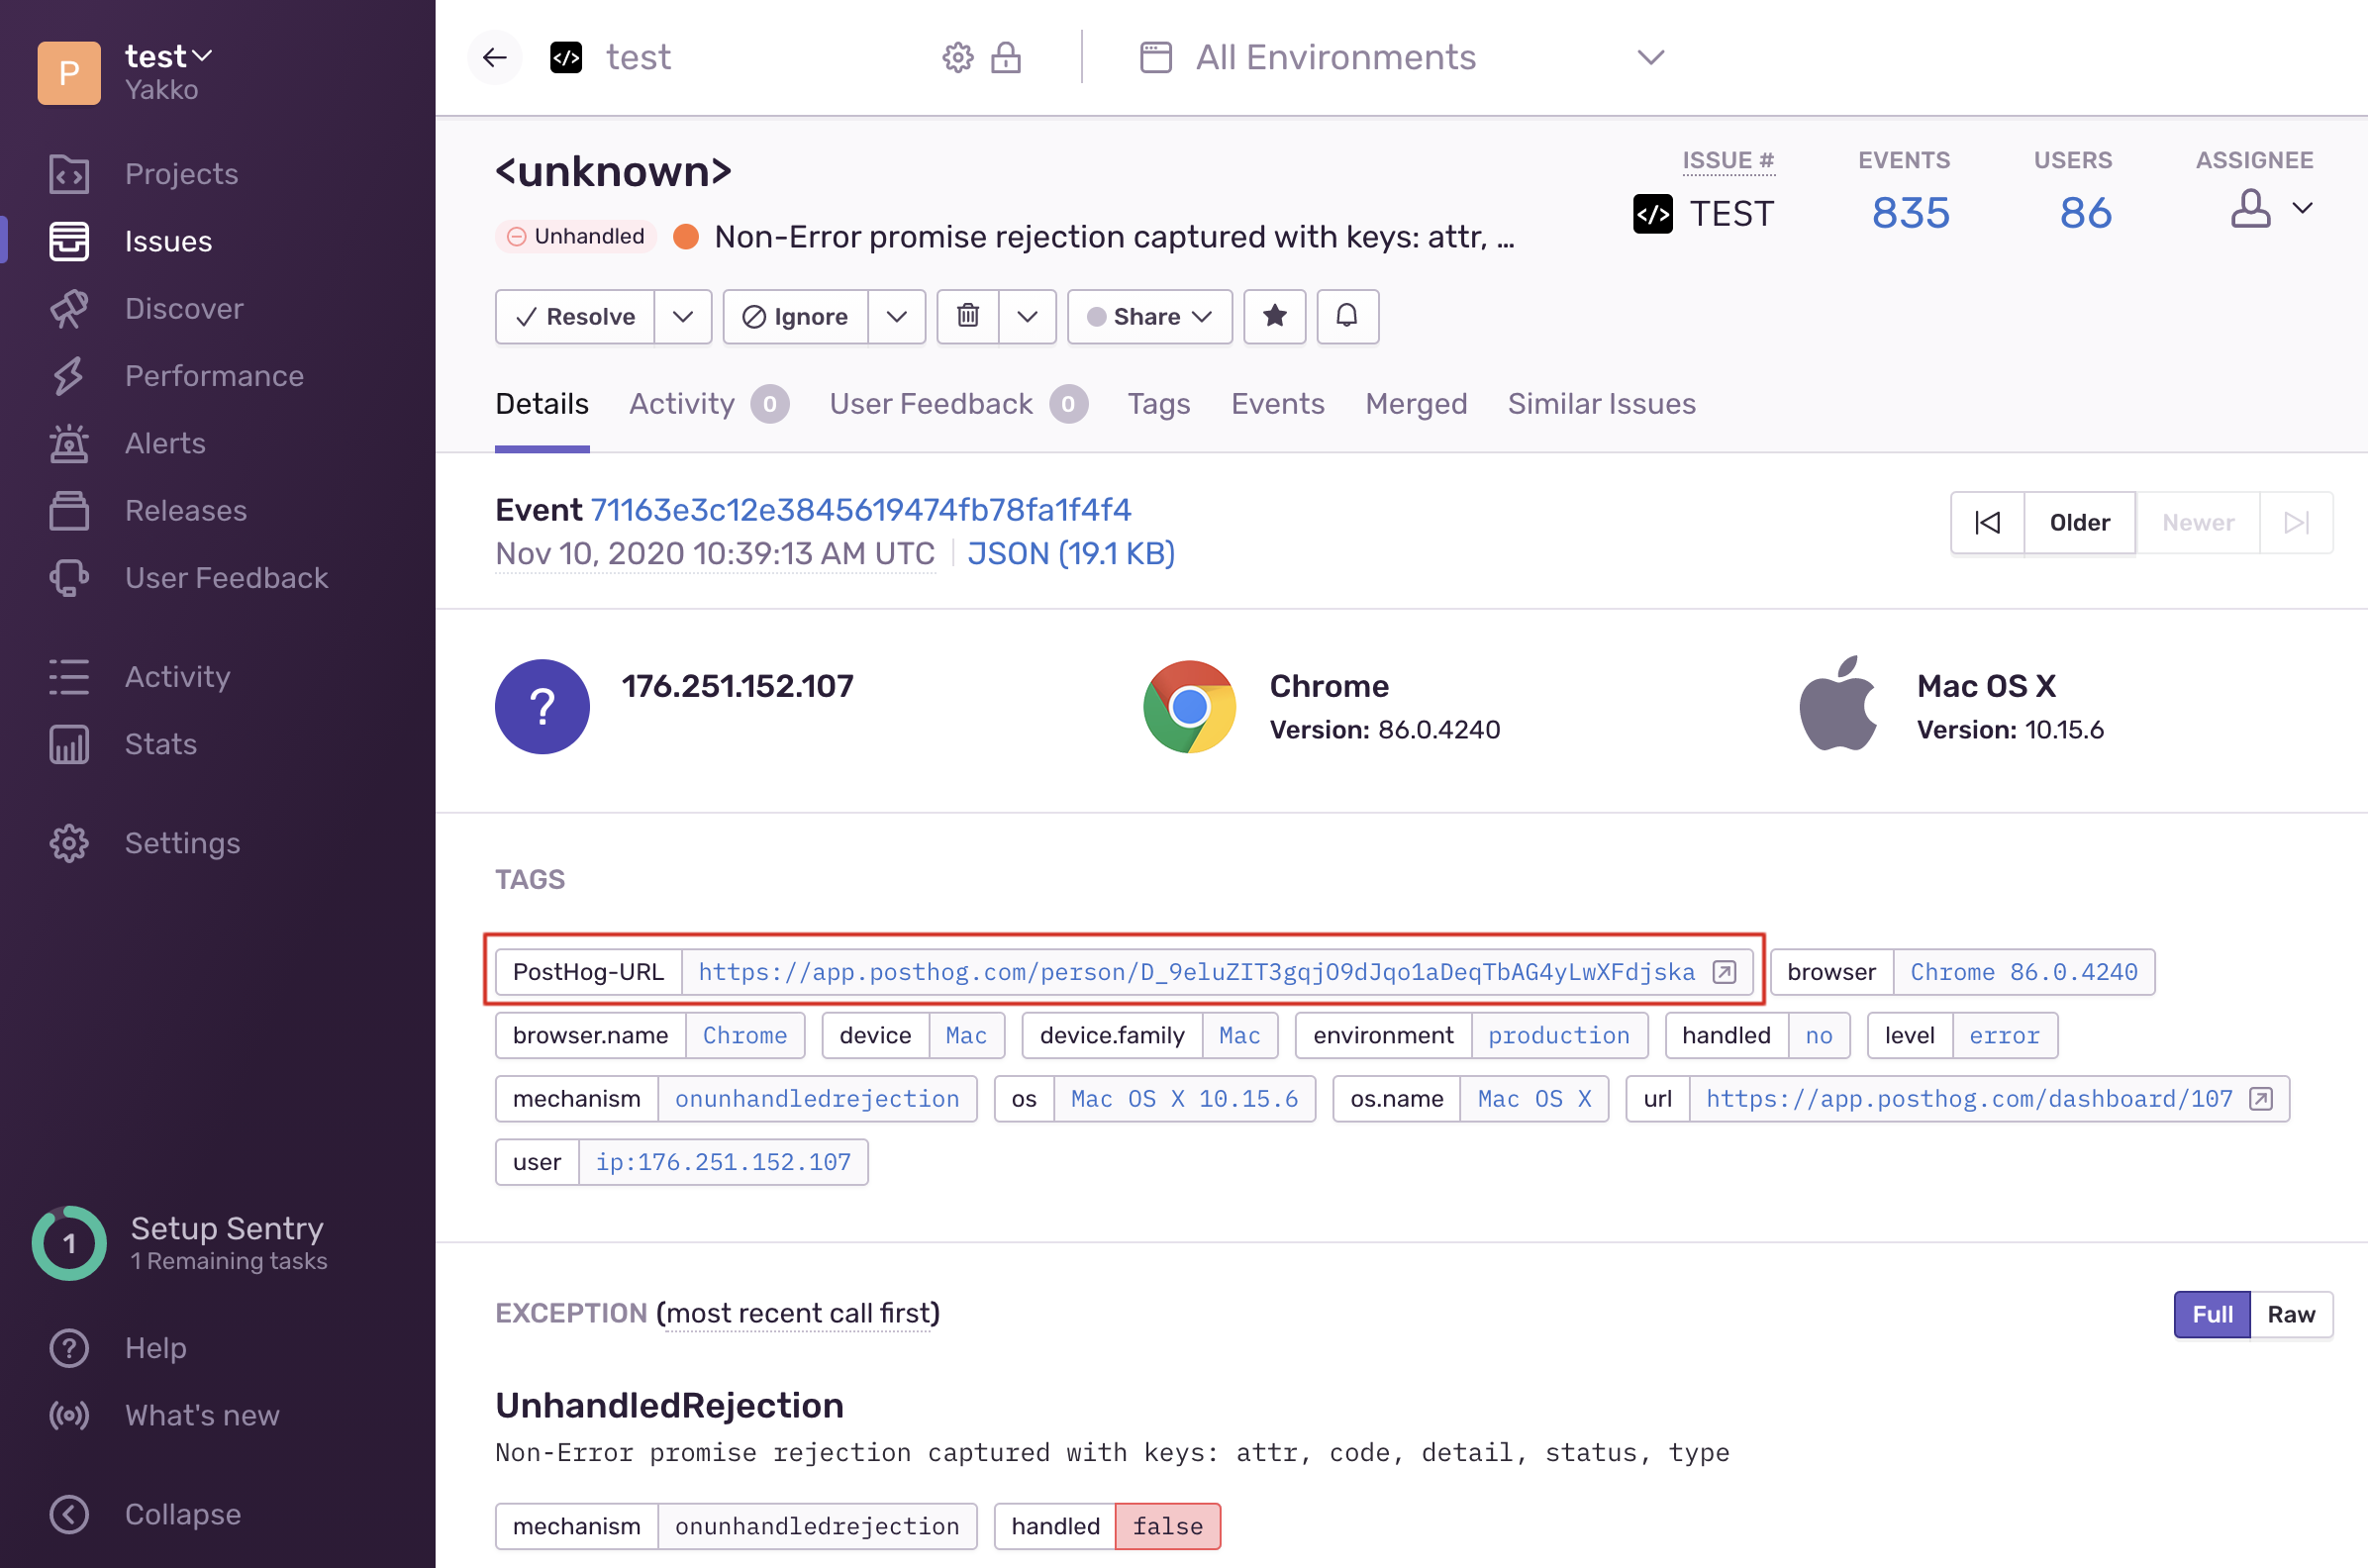Viewport: 2368px width, 1568px height.
Task: Click the production environment tag value
Action: tap(1558, 1035)
